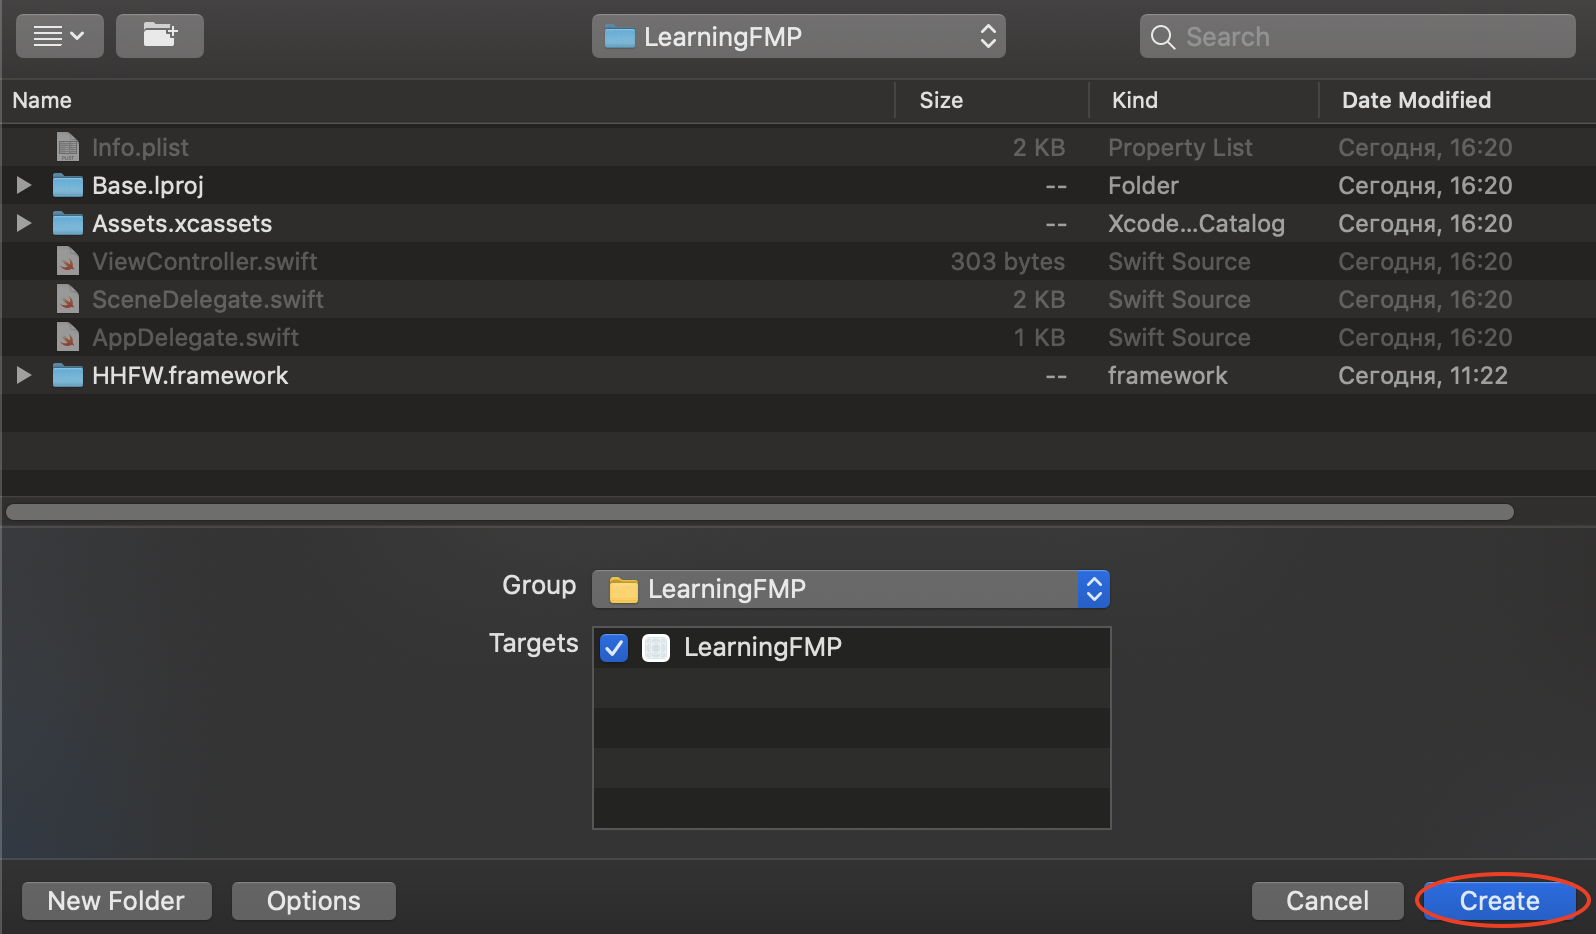The image size is (1596, 934).
Task: Expand the HHFW.framework folder
Action: [24, 376]
